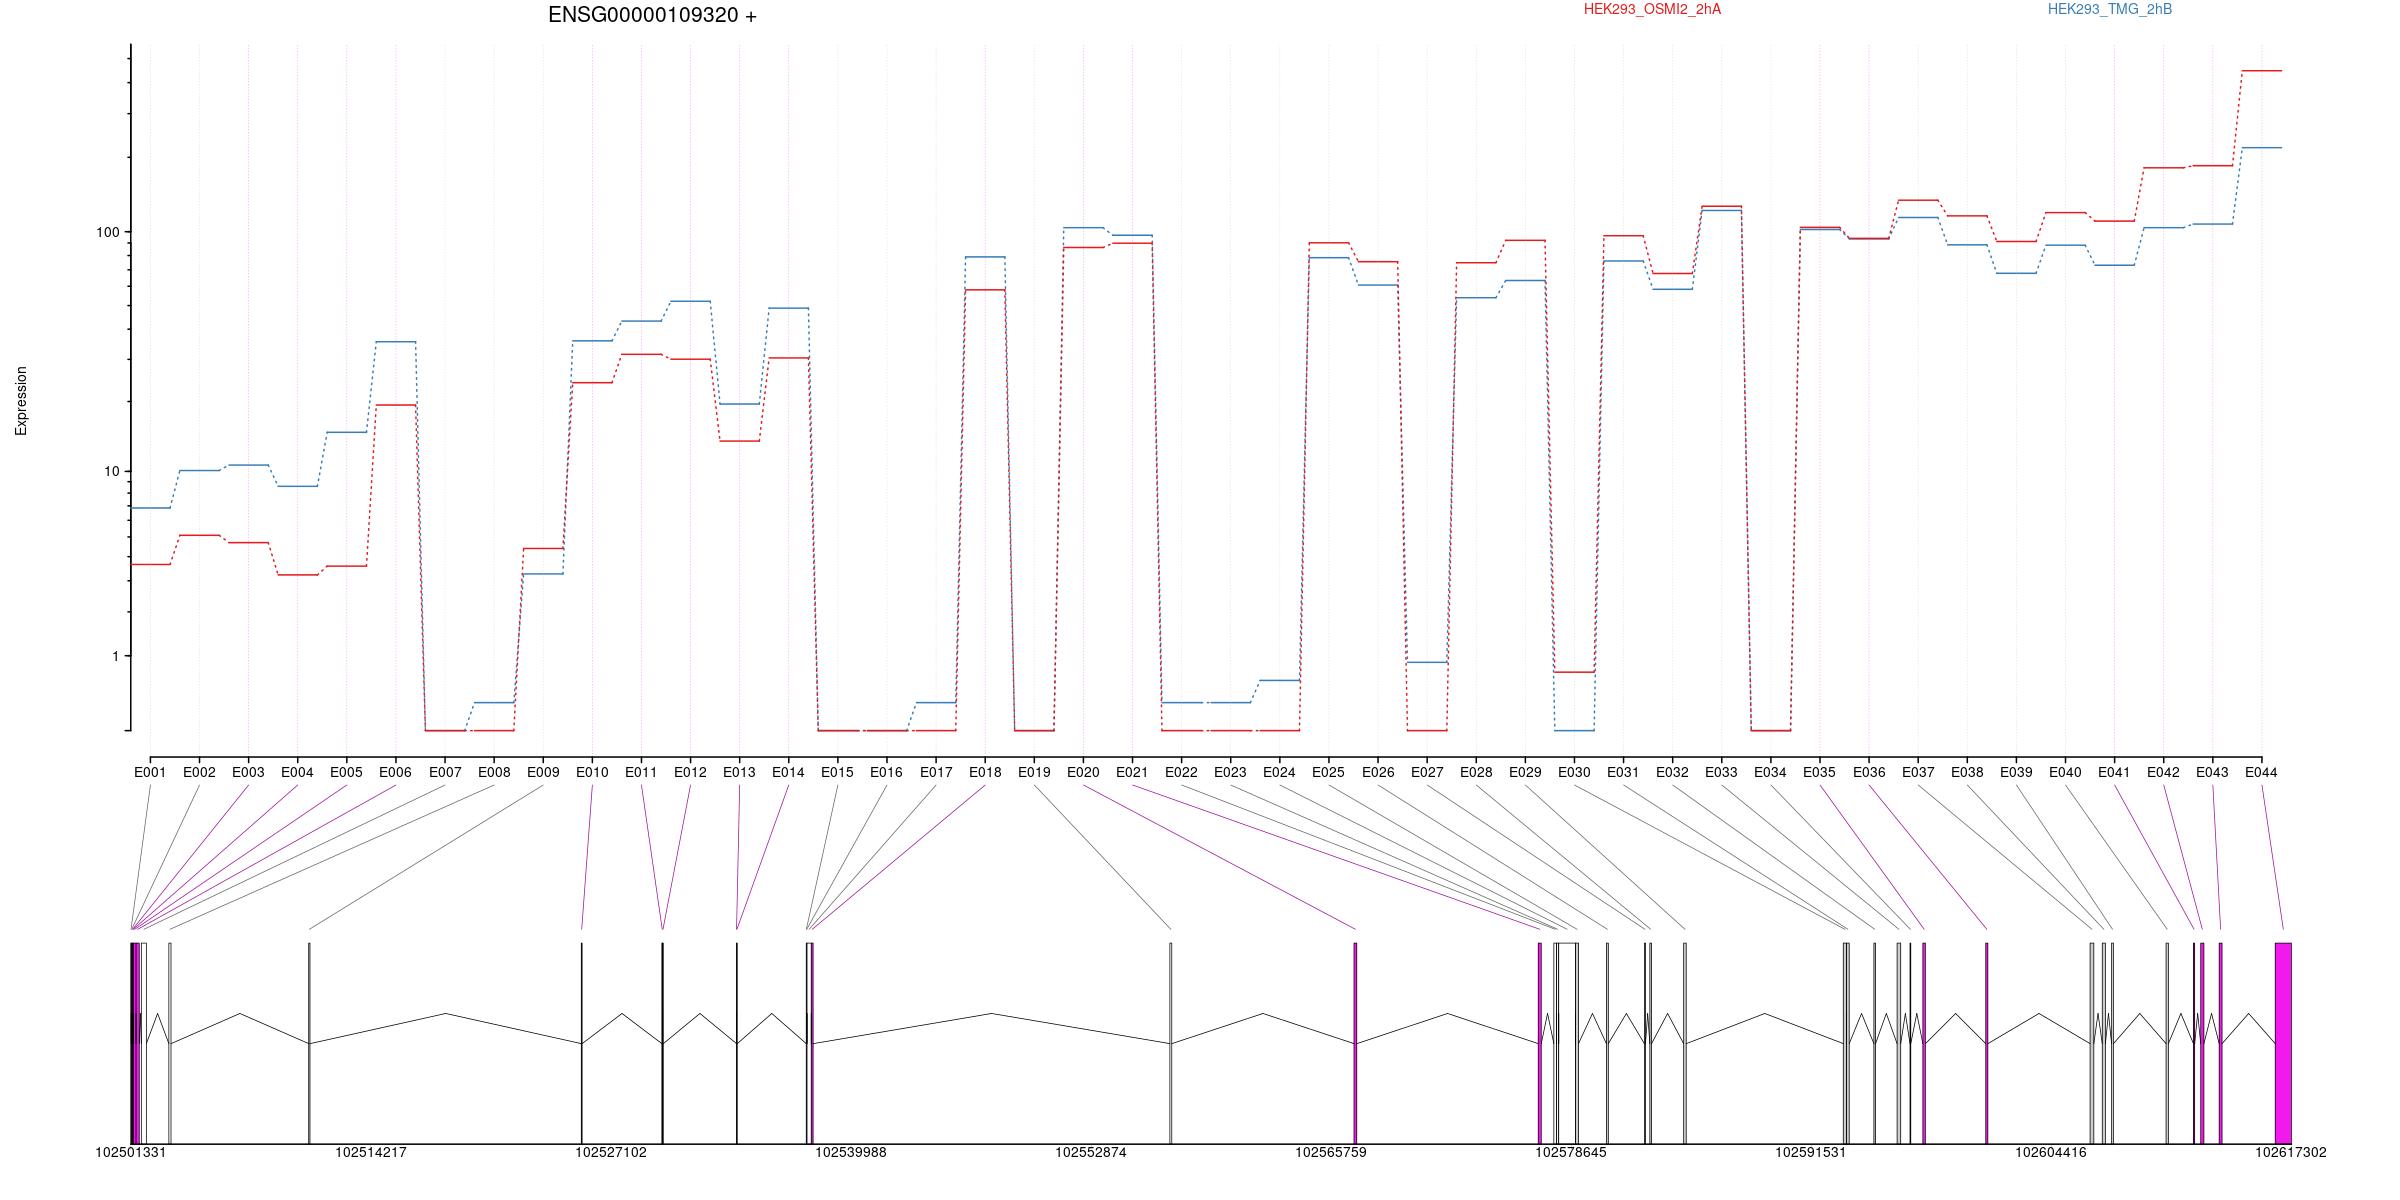Click exon label E012

tap(690, 772)
